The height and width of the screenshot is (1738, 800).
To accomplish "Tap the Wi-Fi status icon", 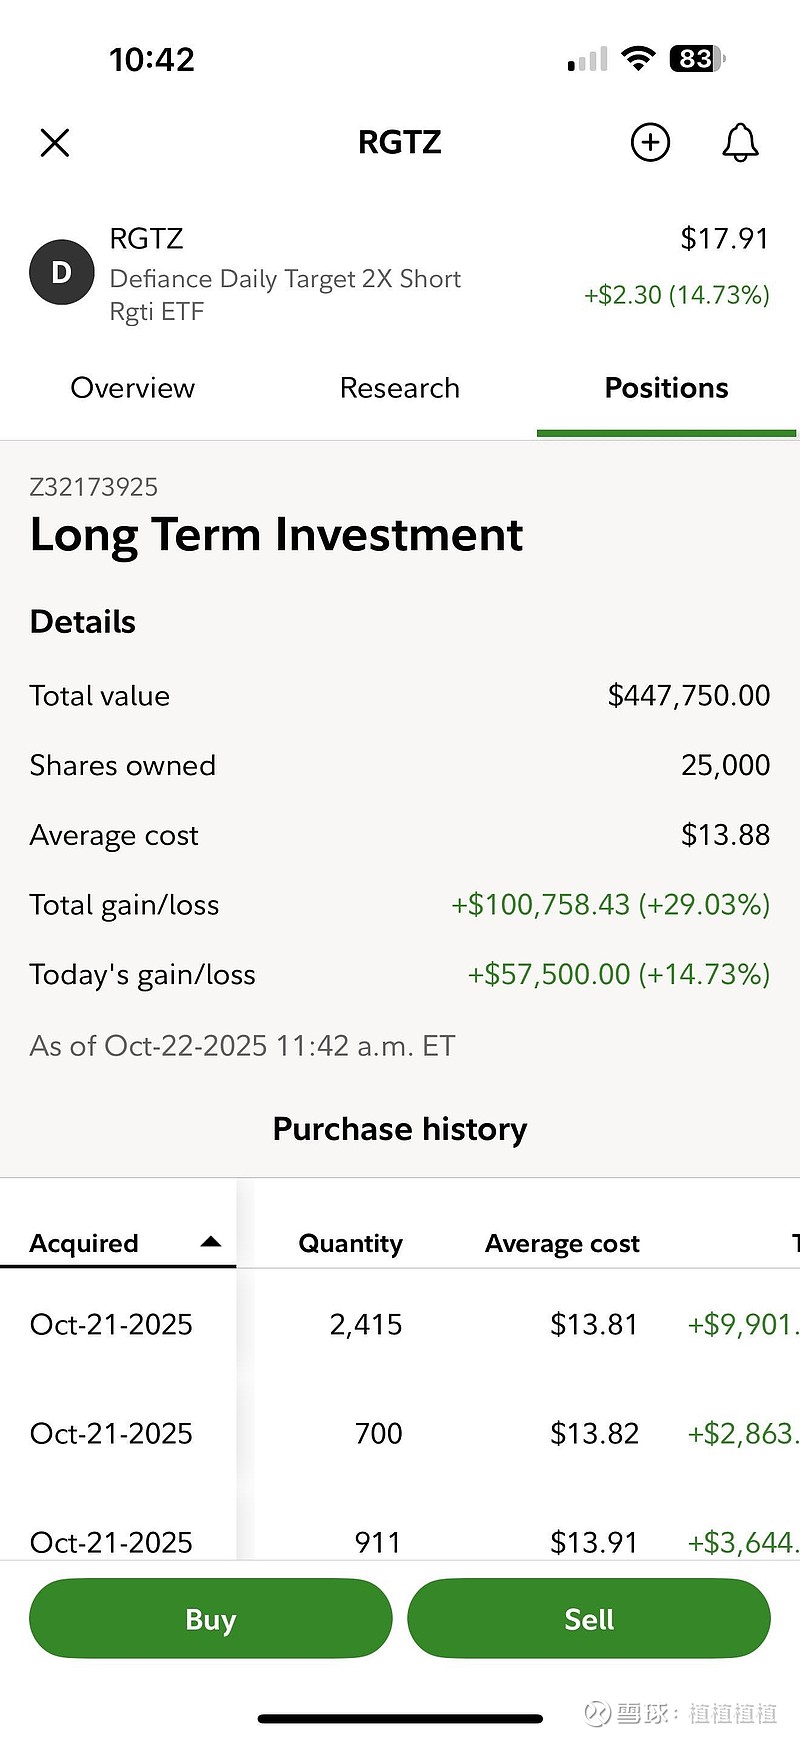I will (637, 58).
